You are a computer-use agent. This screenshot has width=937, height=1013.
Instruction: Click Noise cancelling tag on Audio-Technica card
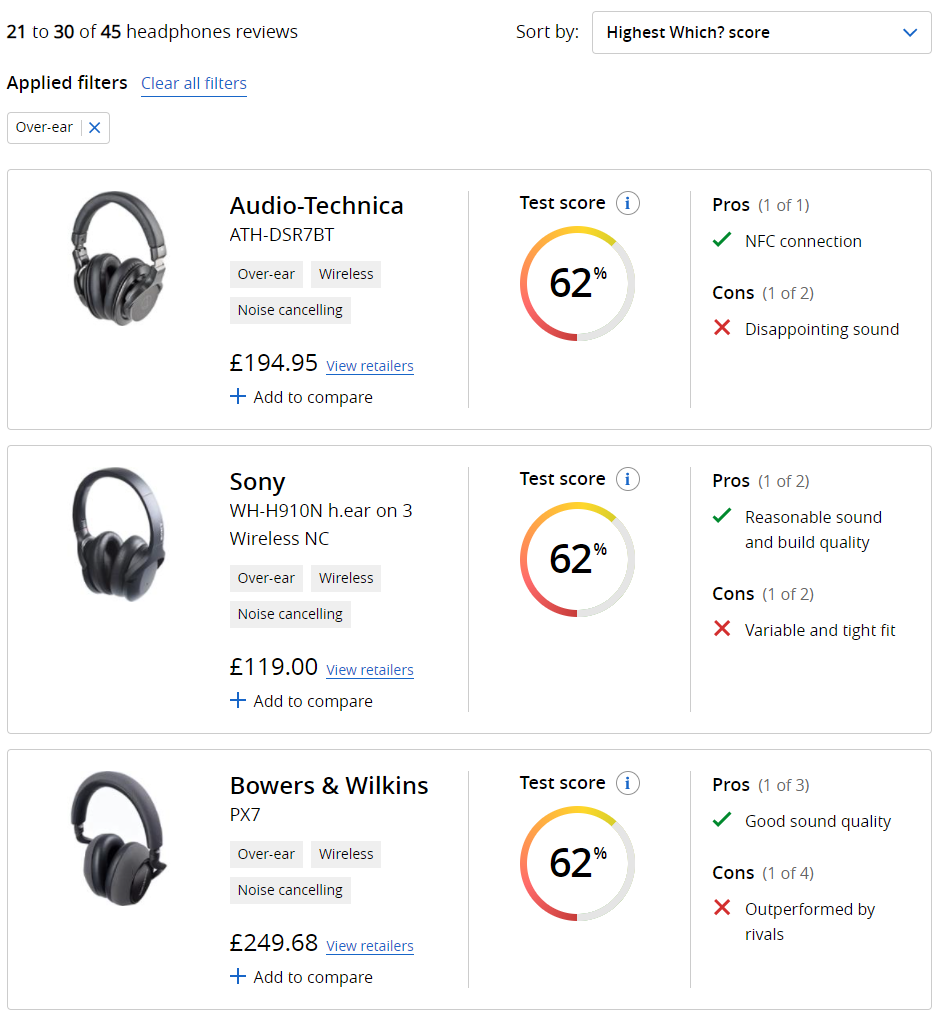point(290,310)
